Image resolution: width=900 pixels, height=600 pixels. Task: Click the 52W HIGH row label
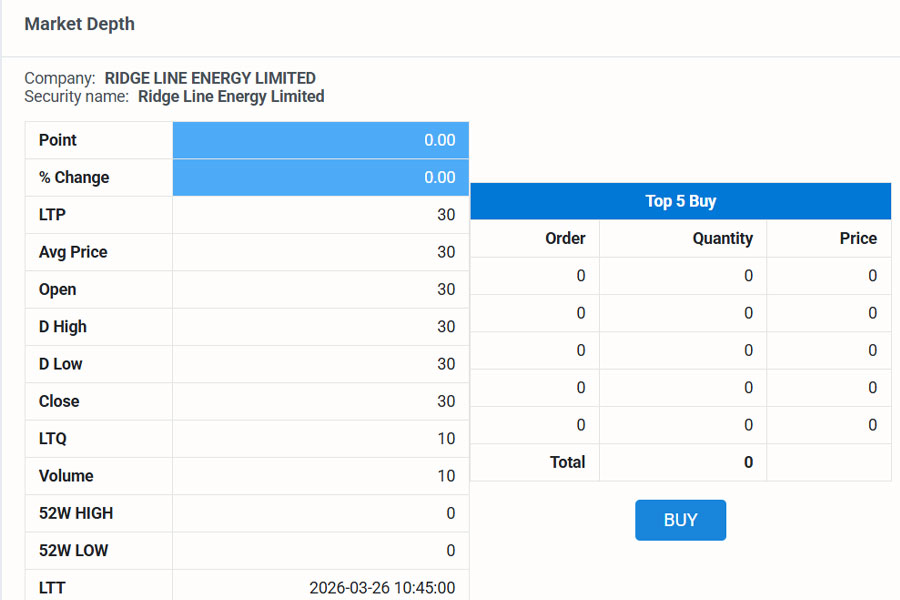pyautogui.click(x=76, y=513)
